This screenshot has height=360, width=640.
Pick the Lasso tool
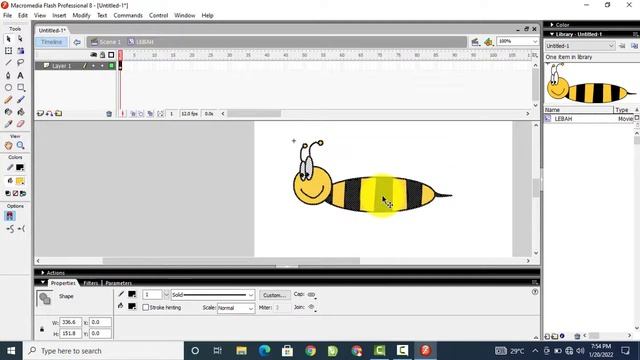pos(20,63)
